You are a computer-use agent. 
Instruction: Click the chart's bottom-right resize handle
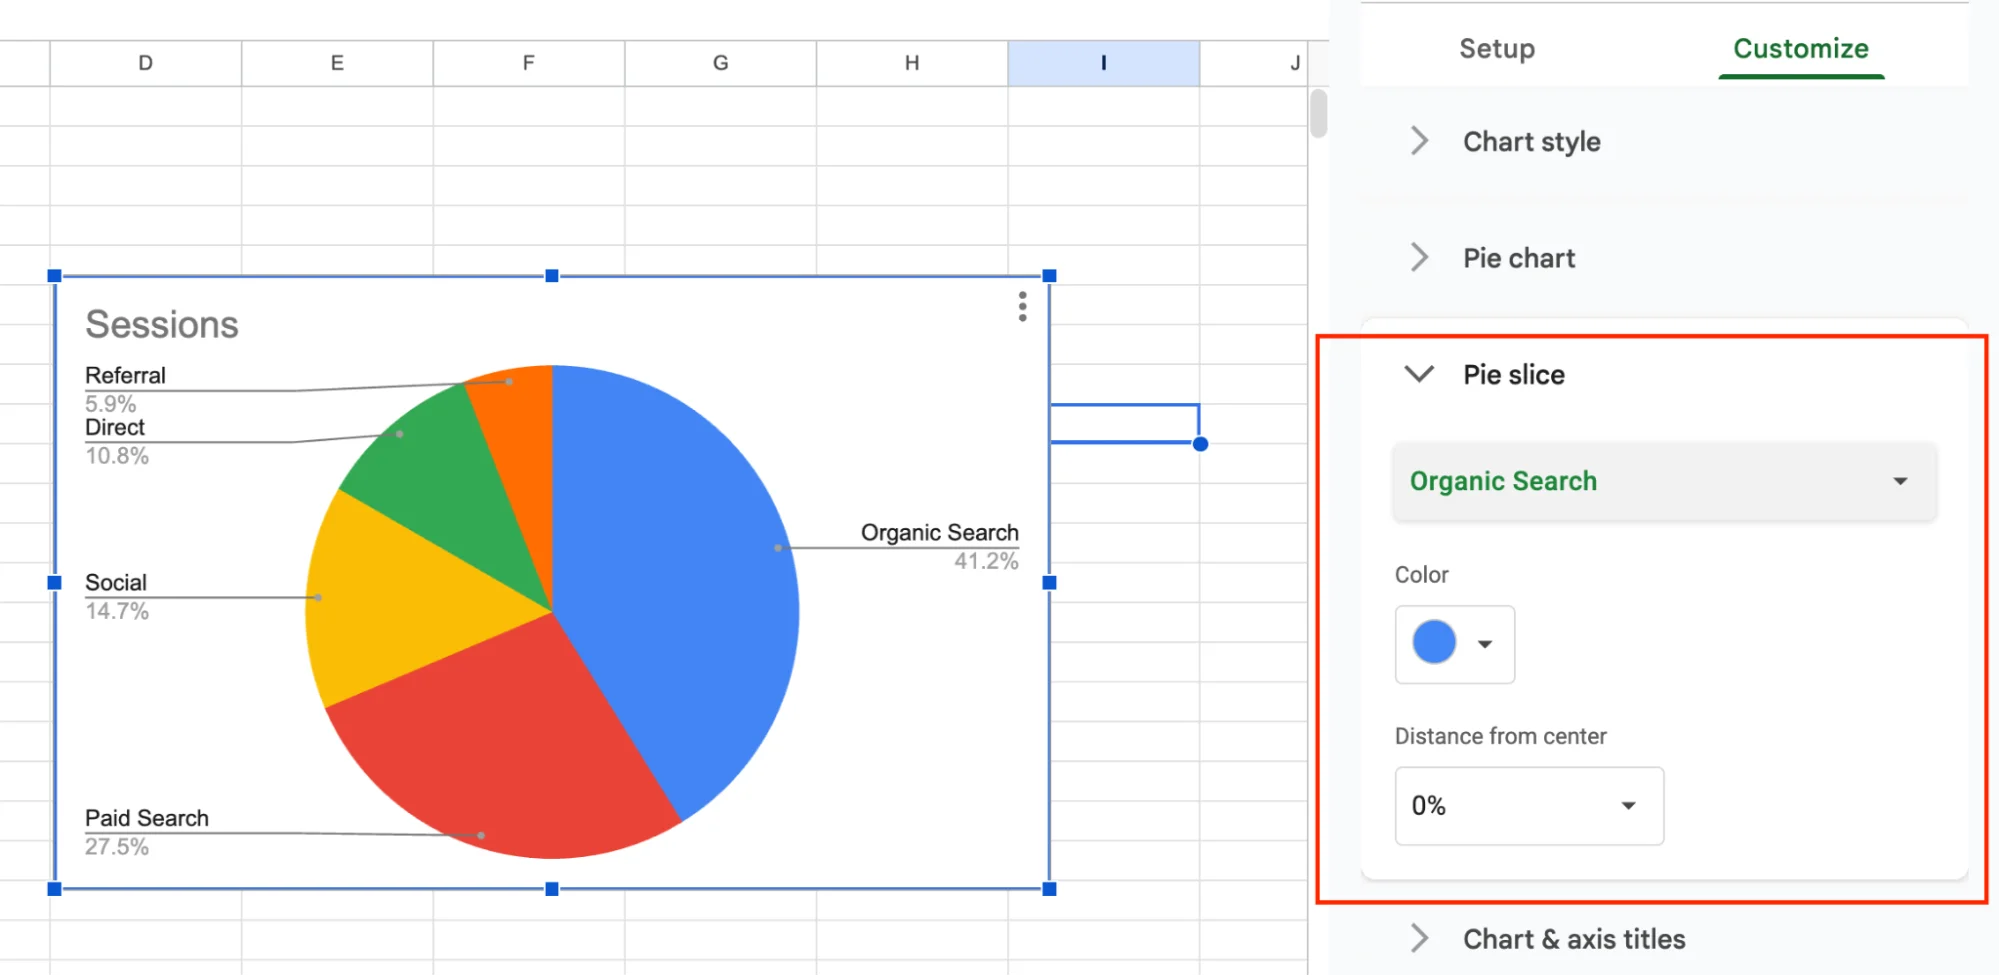tap(1050, 889)
